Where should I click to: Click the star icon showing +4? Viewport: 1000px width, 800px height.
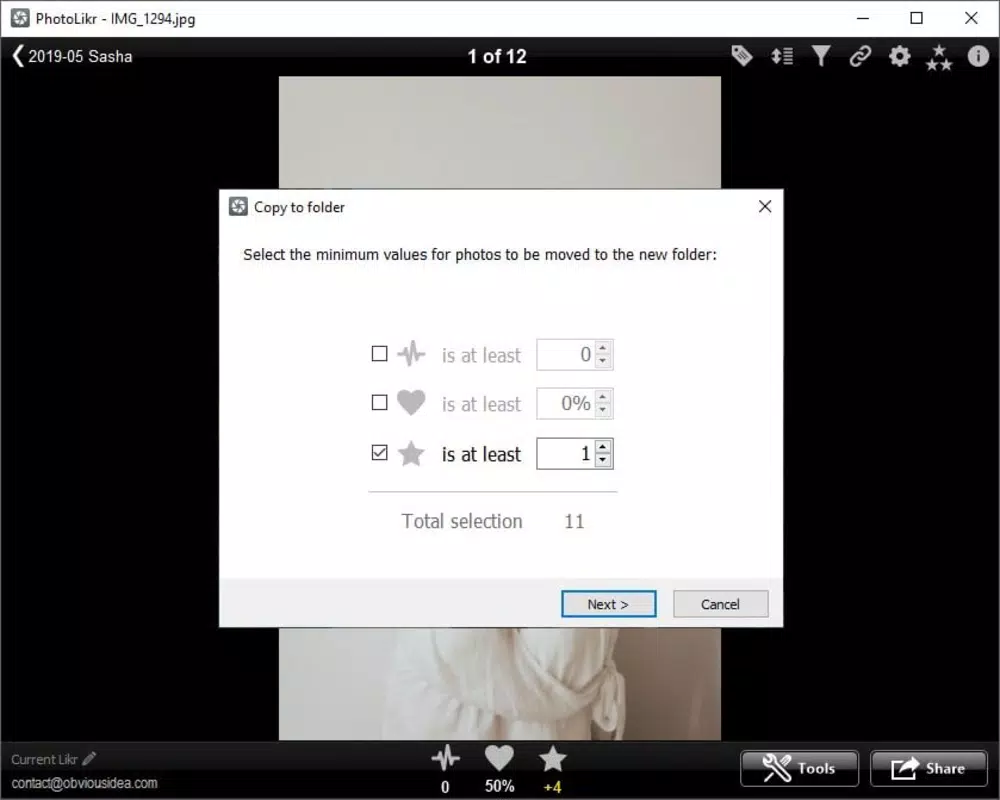click(552, 759)
